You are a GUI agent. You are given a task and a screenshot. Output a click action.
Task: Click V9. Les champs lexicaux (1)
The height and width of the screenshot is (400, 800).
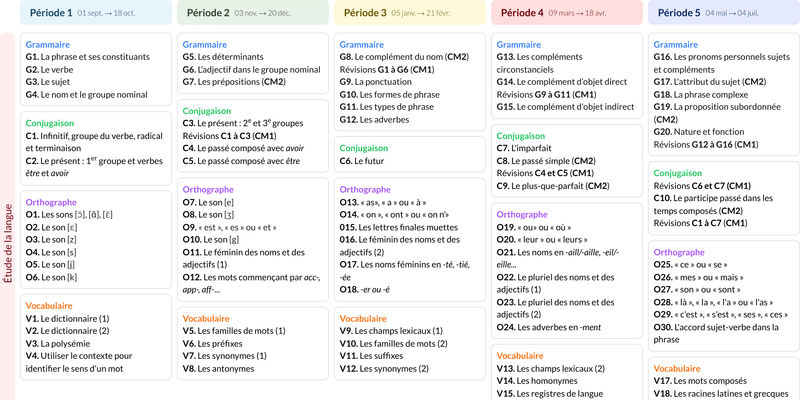coord(391,331)
